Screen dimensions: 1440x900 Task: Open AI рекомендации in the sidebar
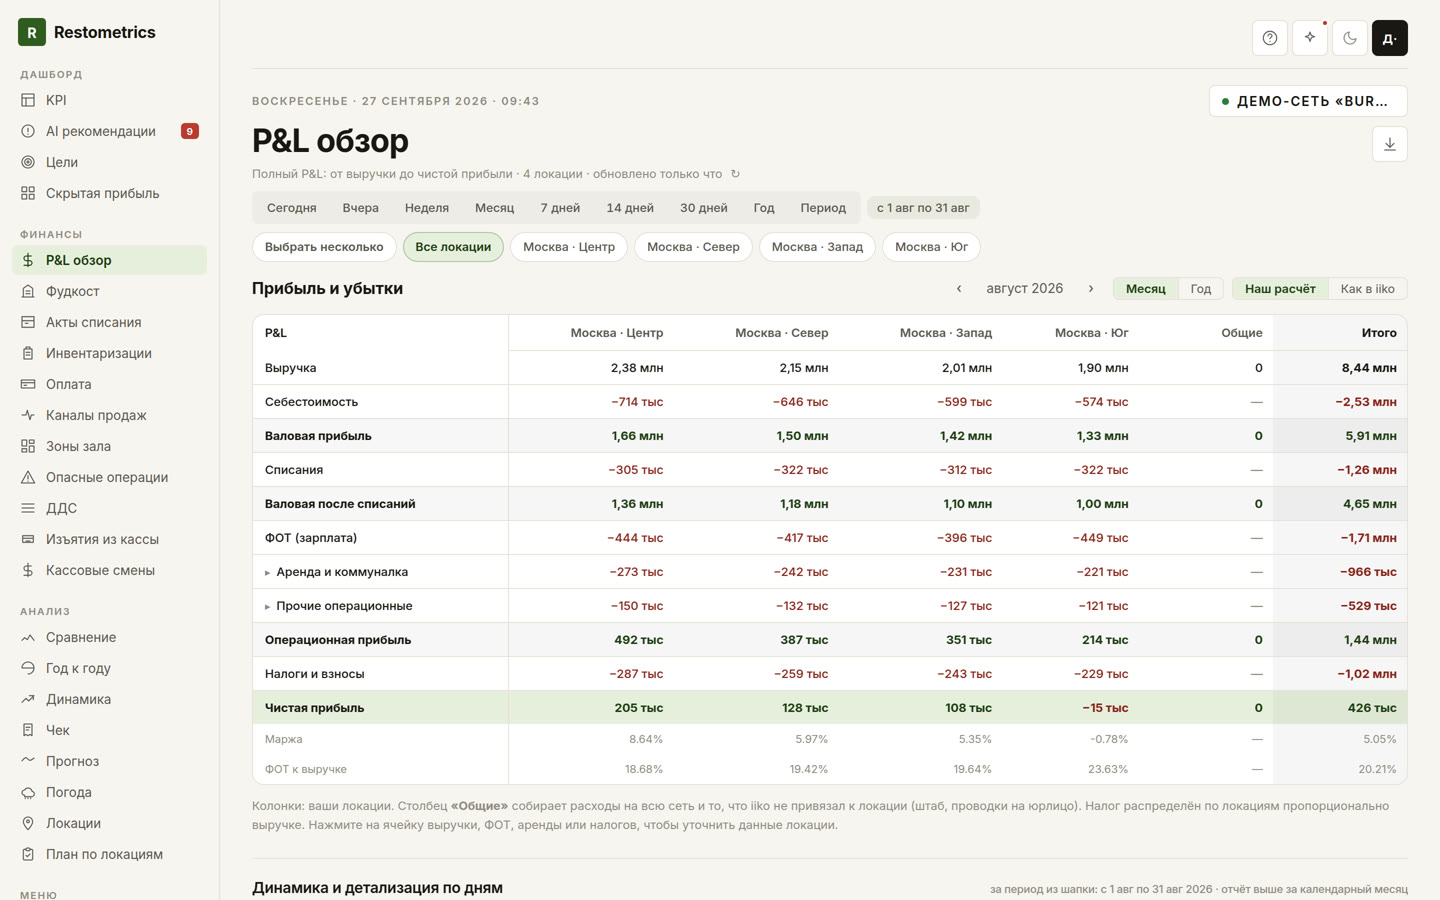(x=110, y=131)
